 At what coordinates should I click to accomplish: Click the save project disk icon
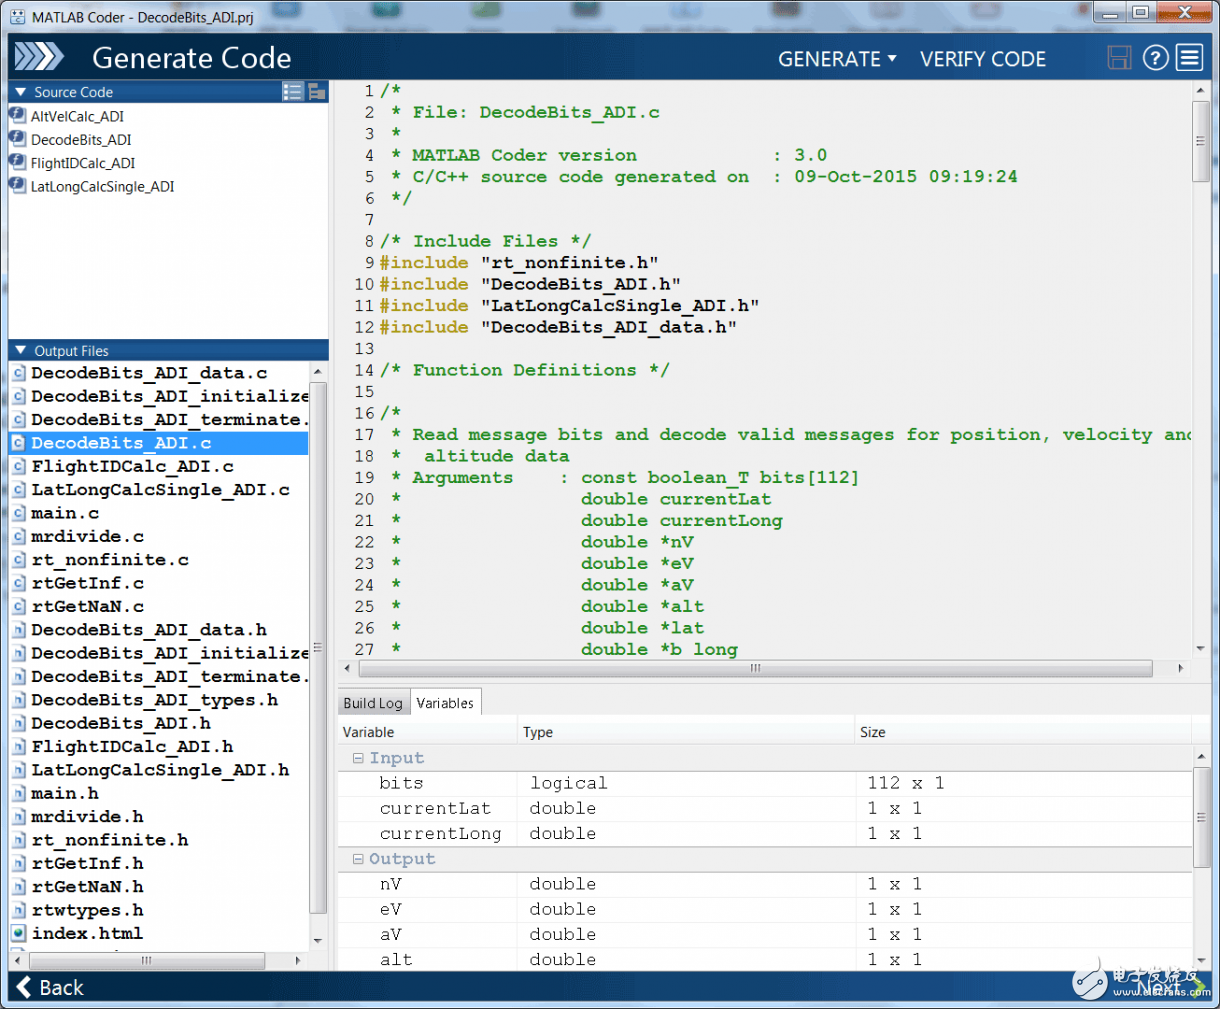tap(1119, 58)
